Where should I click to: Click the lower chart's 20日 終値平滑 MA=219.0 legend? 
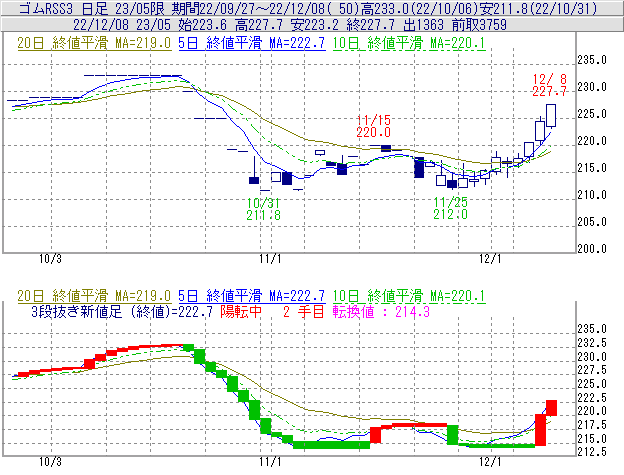pyautogui.click(x=94, y=296)
